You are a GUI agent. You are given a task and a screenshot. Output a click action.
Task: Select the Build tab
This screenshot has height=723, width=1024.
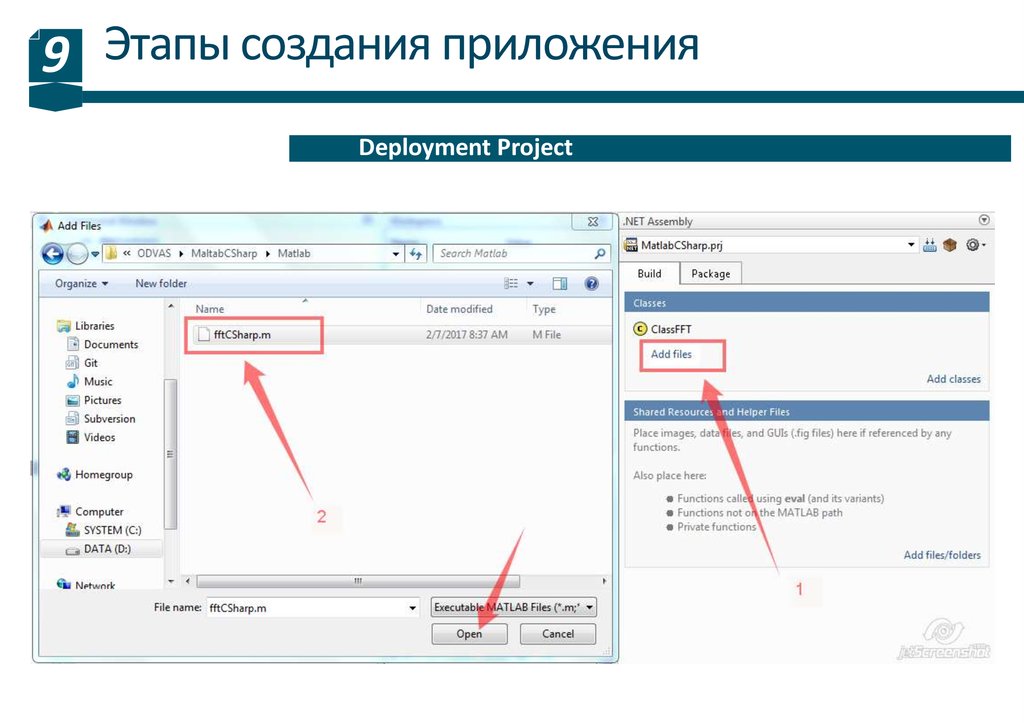coord(649,274)
